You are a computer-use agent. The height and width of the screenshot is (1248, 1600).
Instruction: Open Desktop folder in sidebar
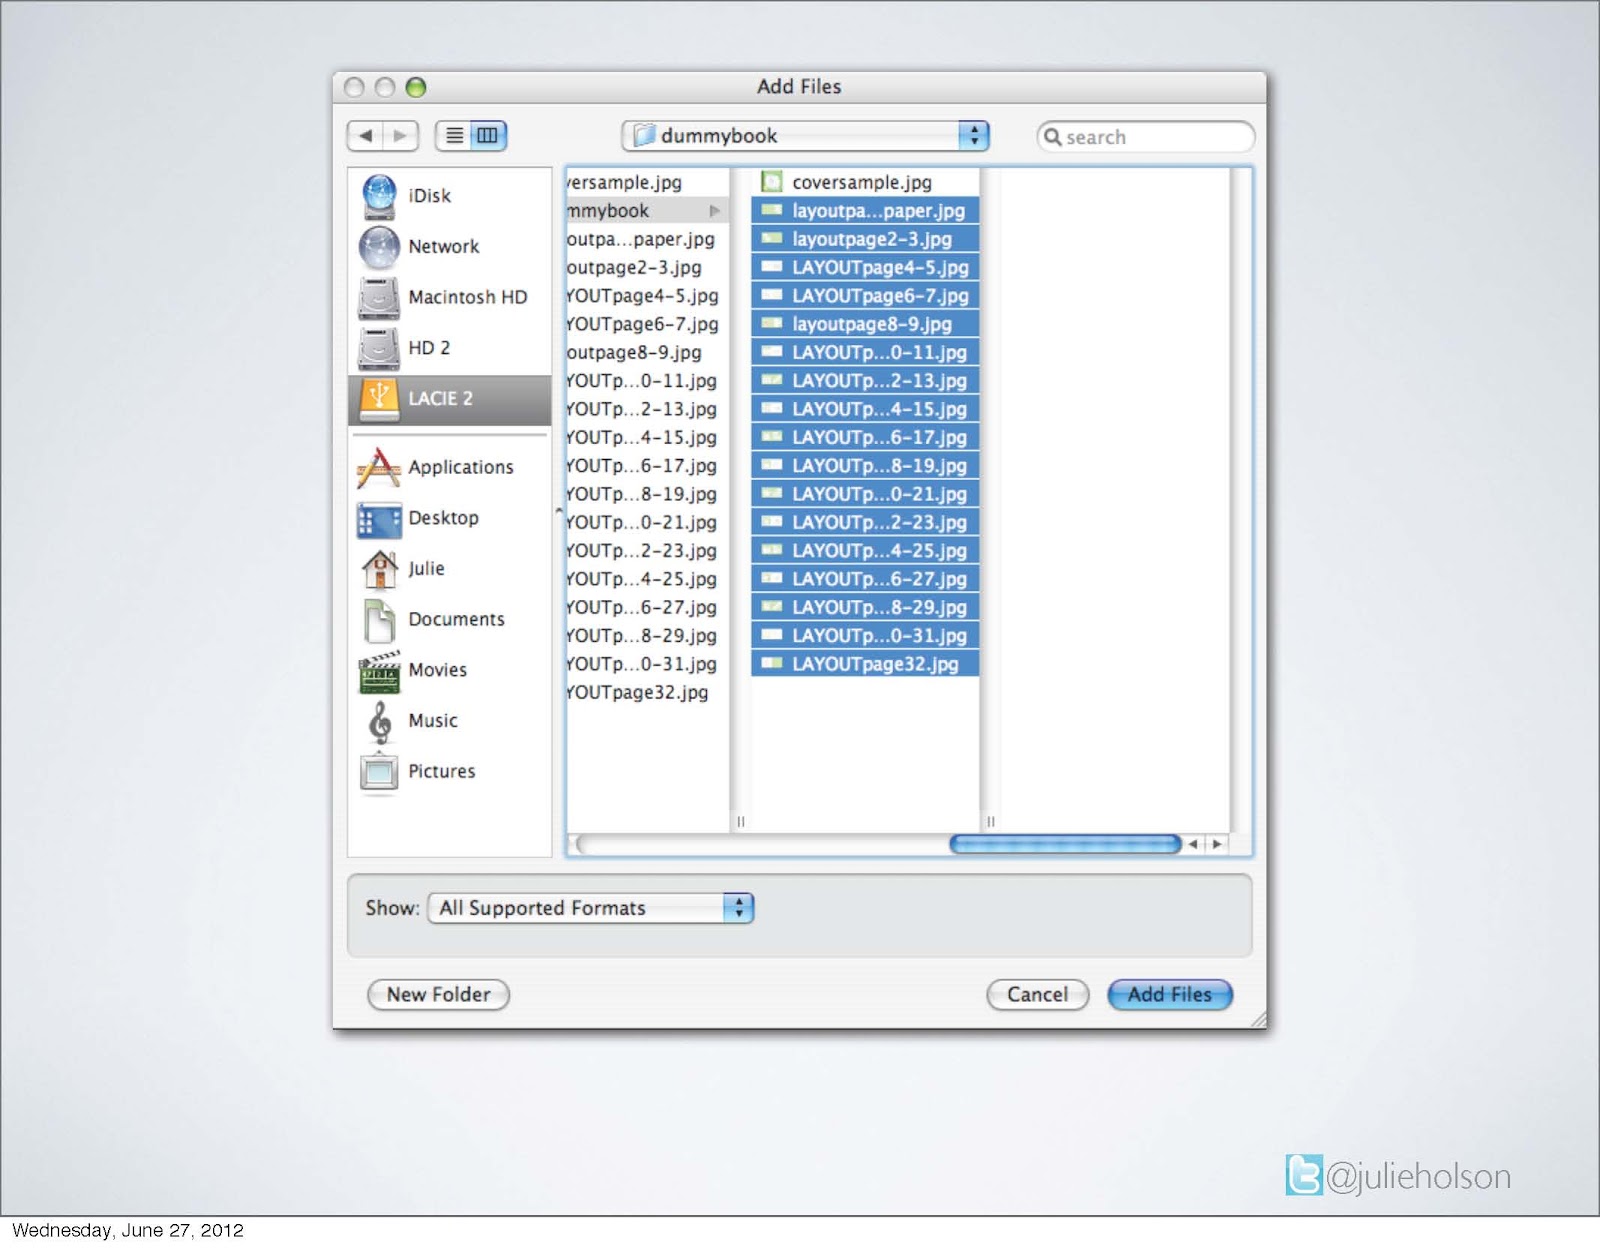coord(450,518)
